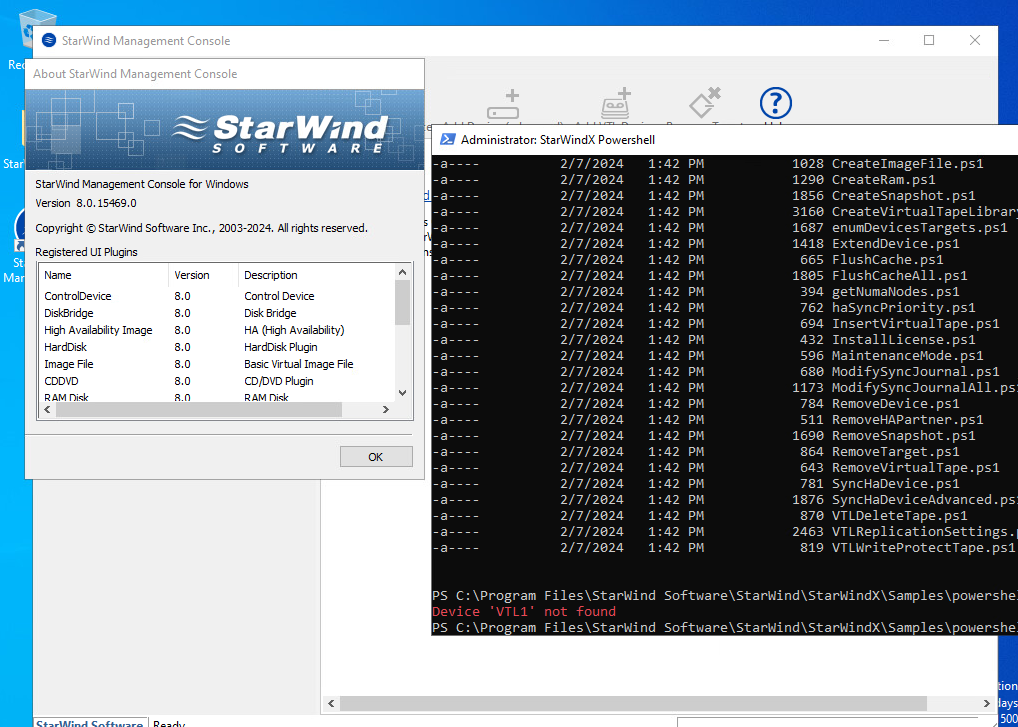The height and width of the screenshot is (727, 1018).
Task: Select the Image File plugin row
Action: pyautogui.click(x=216, y=364)
